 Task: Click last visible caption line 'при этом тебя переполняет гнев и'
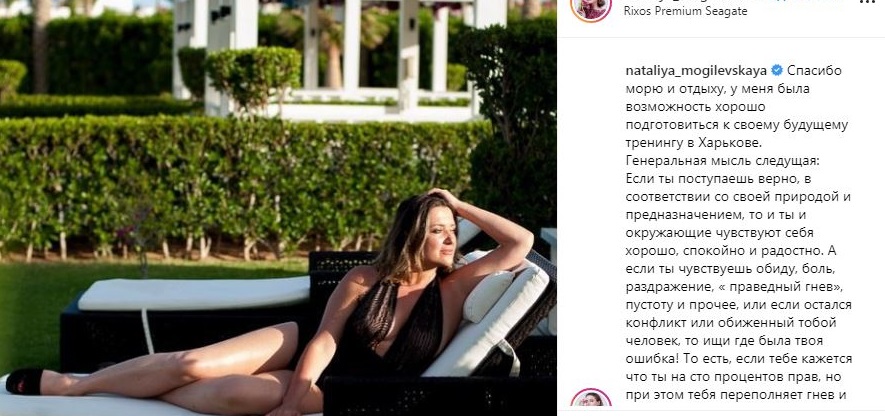[737, 396]
